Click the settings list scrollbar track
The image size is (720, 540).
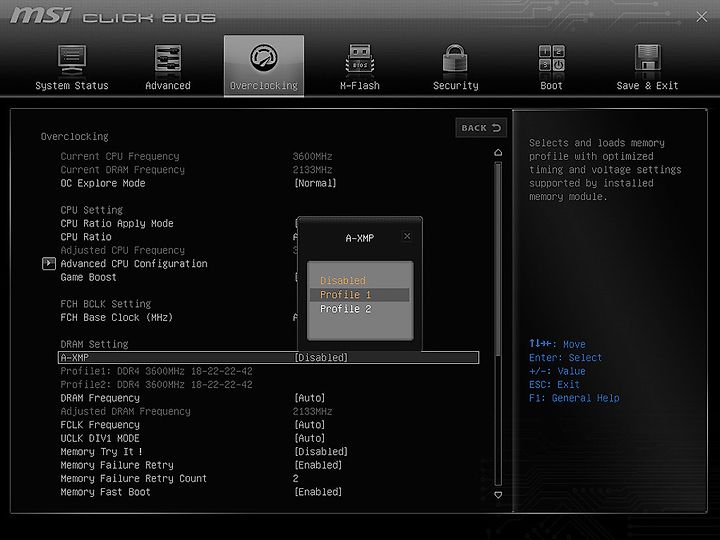pyautogui.click(x=498, y=324)
